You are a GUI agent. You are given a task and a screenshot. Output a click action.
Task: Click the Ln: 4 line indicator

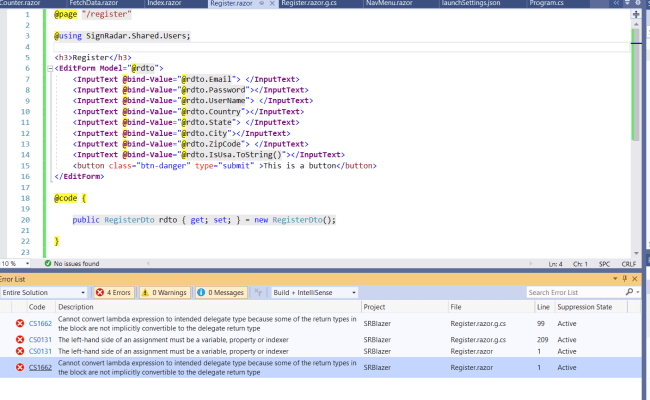pyautogui.click(x=555, y=264)
